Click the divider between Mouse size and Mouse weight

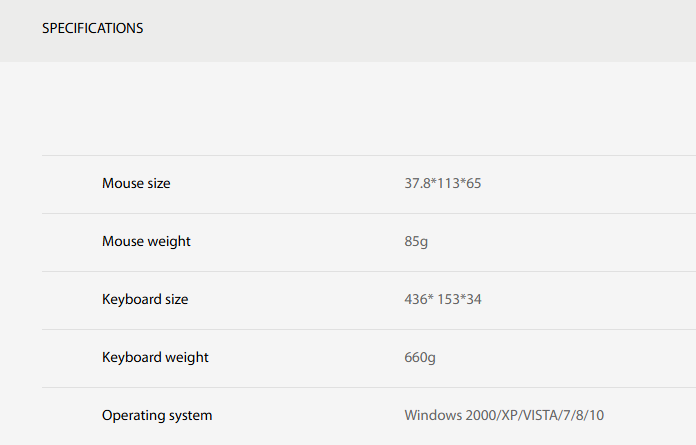click(368, 213)
